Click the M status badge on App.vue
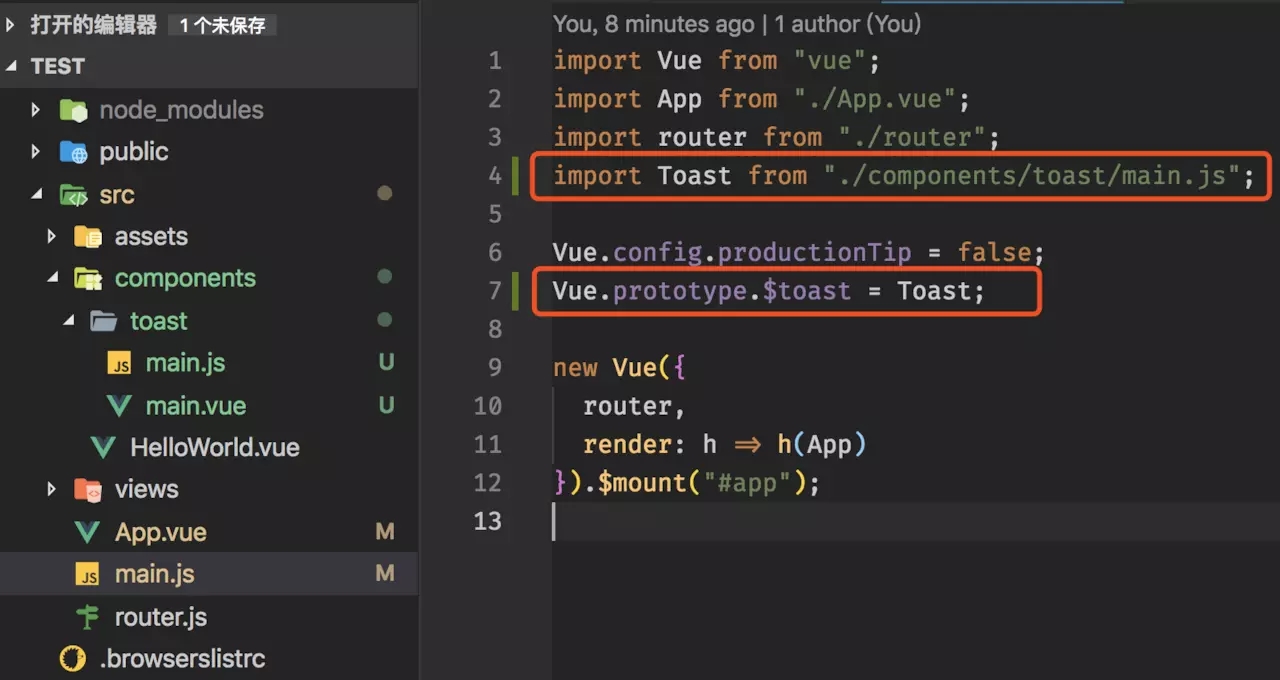 [x=385, y=532]
